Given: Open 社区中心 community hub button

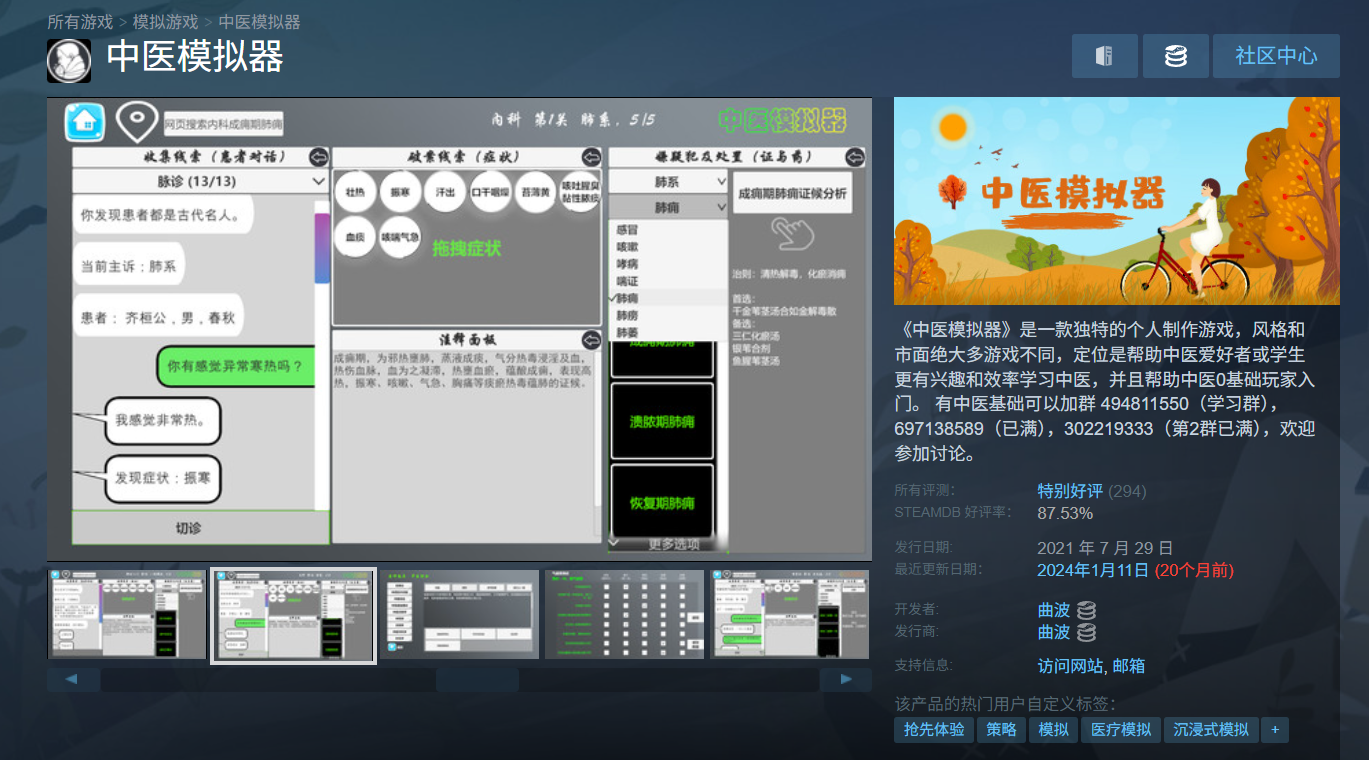Looking at the screenshot, I should pyautogui.click(x=1276, y=56).
